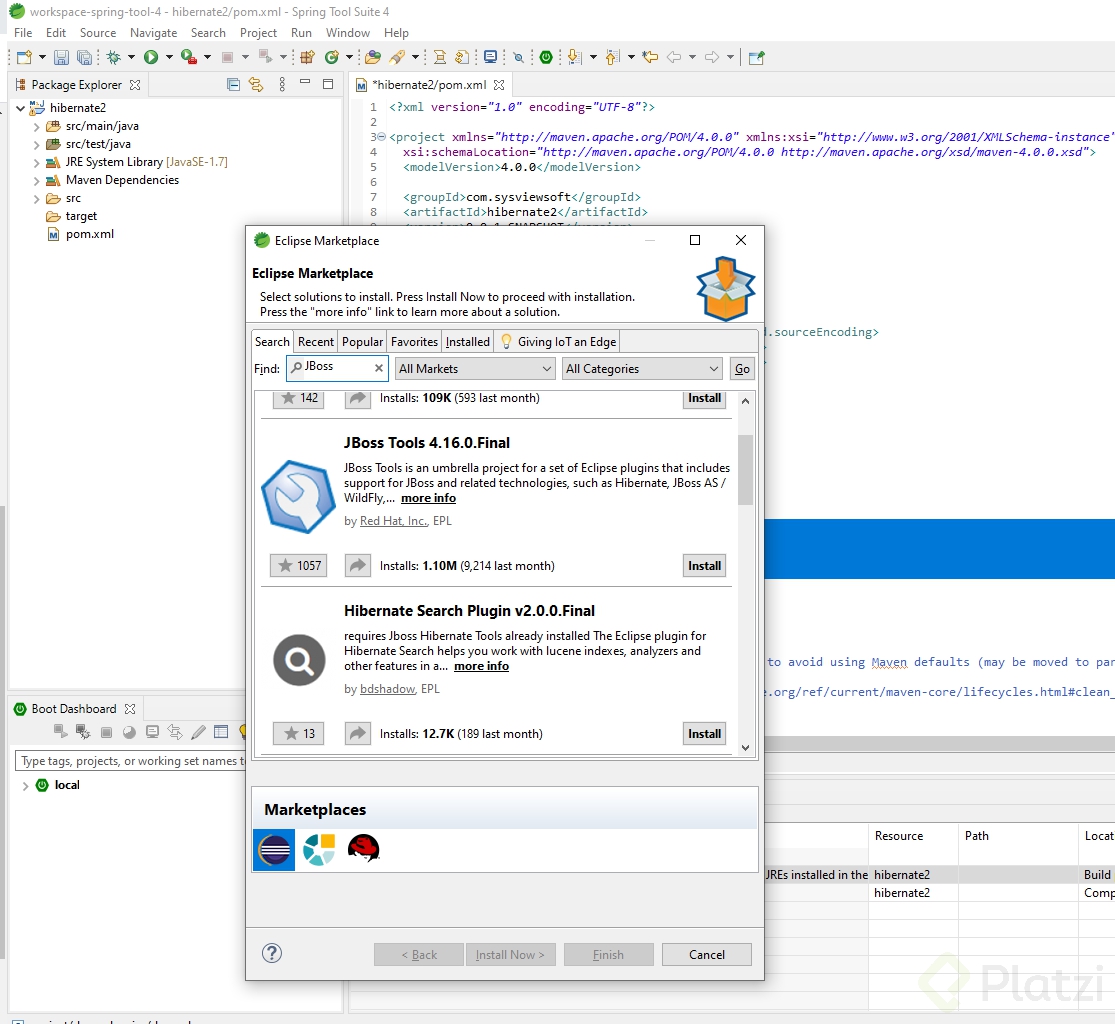This screenshot has width=1115, height=1024.
Task: Click the share arrow for Hibernate Search Plugin
Action: (358, 733)
